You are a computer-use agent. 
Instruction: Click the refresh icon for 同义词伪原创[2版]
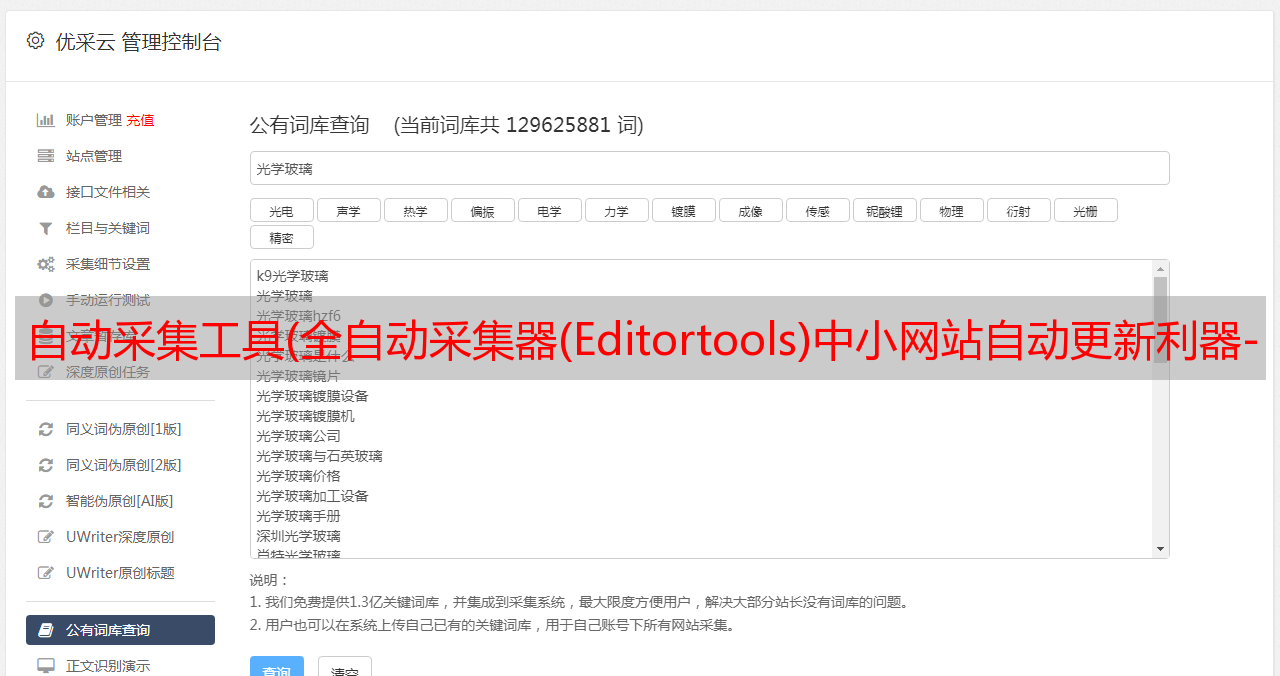[45, 465]
